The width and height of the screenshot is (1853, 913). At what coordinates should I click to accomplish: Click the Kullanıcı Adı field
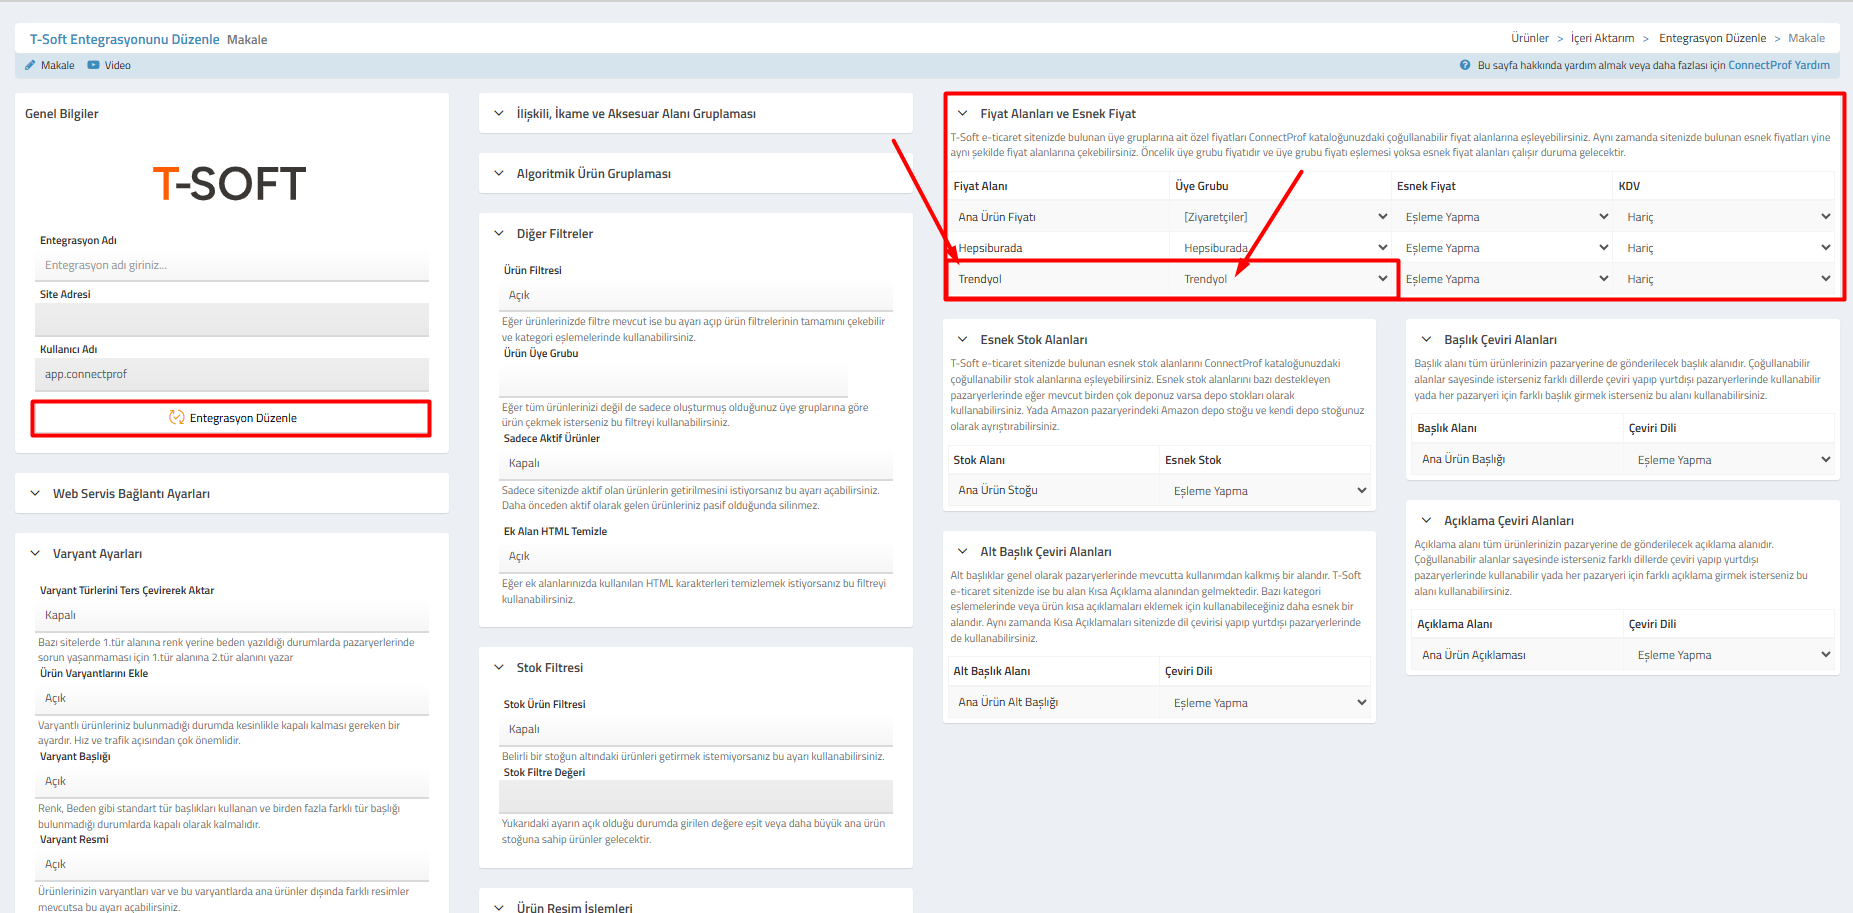click(232, 374)
